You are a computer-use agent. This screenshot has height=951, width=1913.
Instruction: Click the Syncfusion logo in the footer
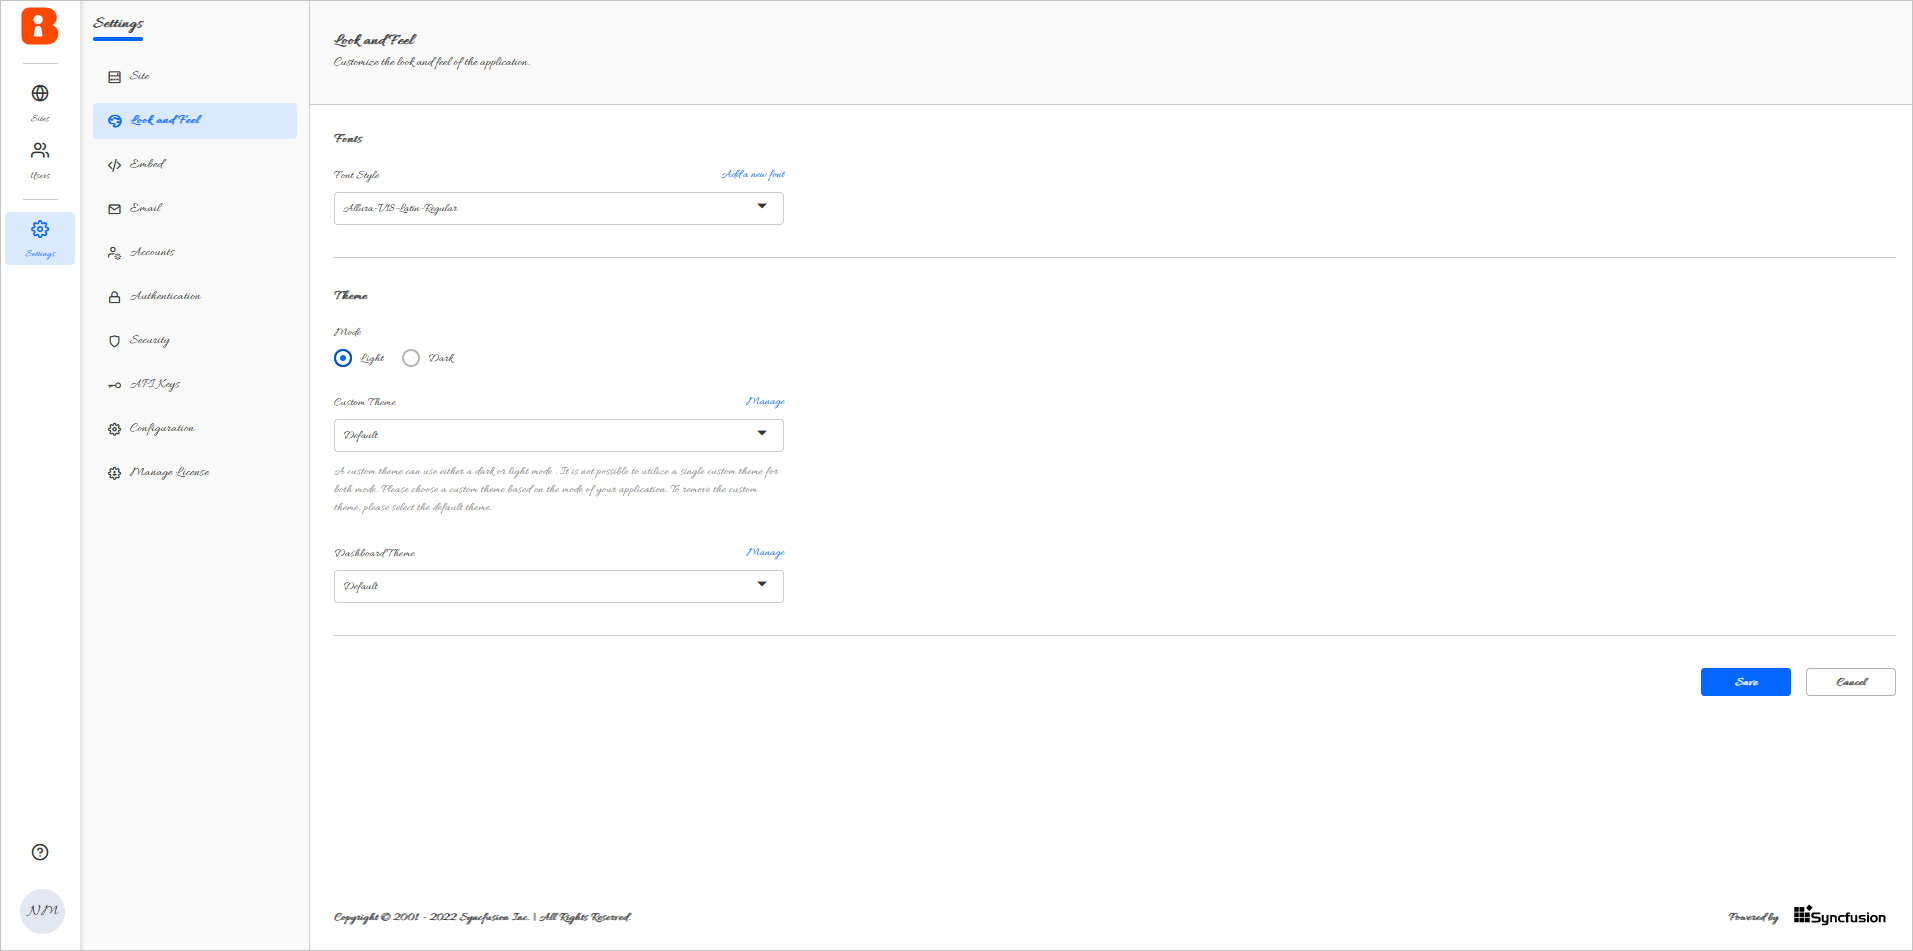[x=1839, y=916]
